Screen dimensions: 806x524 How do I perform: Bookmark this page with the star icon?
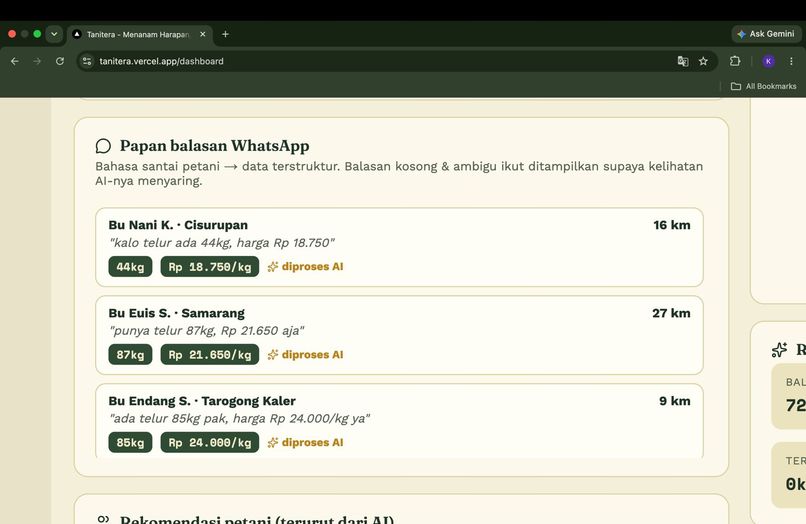703,61
